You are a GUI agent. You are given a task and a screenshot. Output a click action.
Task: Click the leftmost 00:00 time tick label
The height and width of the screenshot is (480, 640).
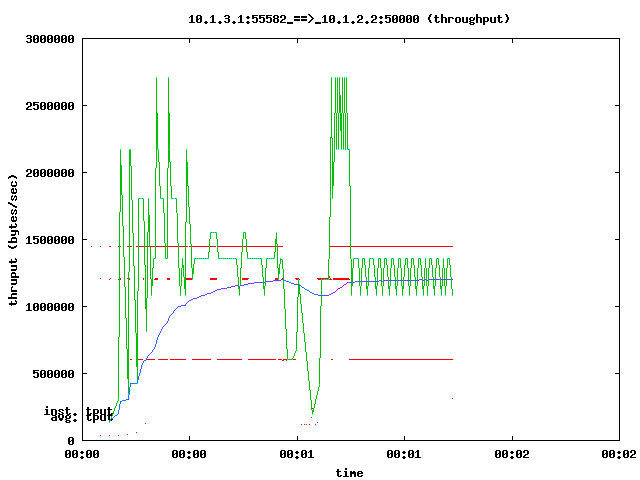82,454
